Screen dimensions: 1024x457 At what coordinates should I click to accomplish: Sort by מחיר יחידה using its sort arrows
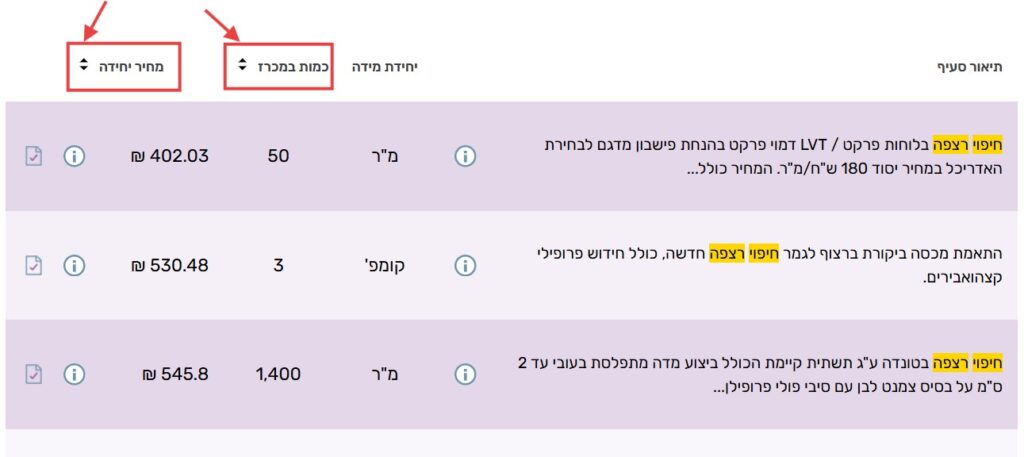[x=83, y=66]
